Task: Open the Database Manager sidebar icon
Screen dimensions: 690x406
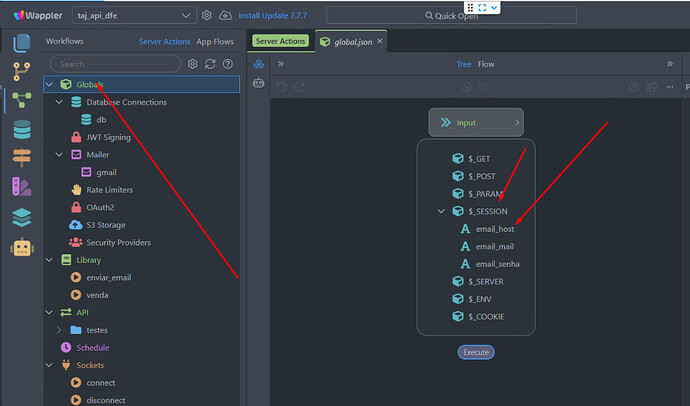Action: tap(21, 129)
